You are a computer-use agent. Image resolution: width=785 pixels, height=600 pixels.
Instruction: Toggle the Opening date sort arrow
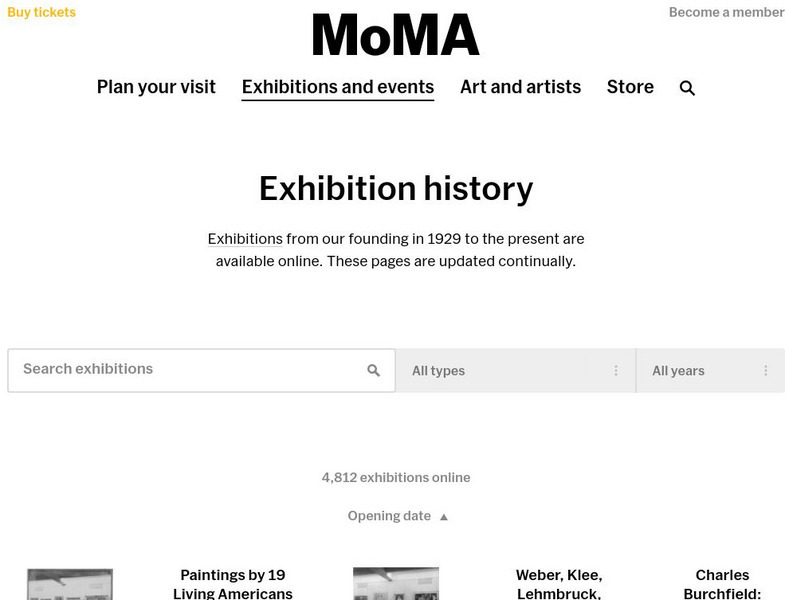tap(444, 517)
